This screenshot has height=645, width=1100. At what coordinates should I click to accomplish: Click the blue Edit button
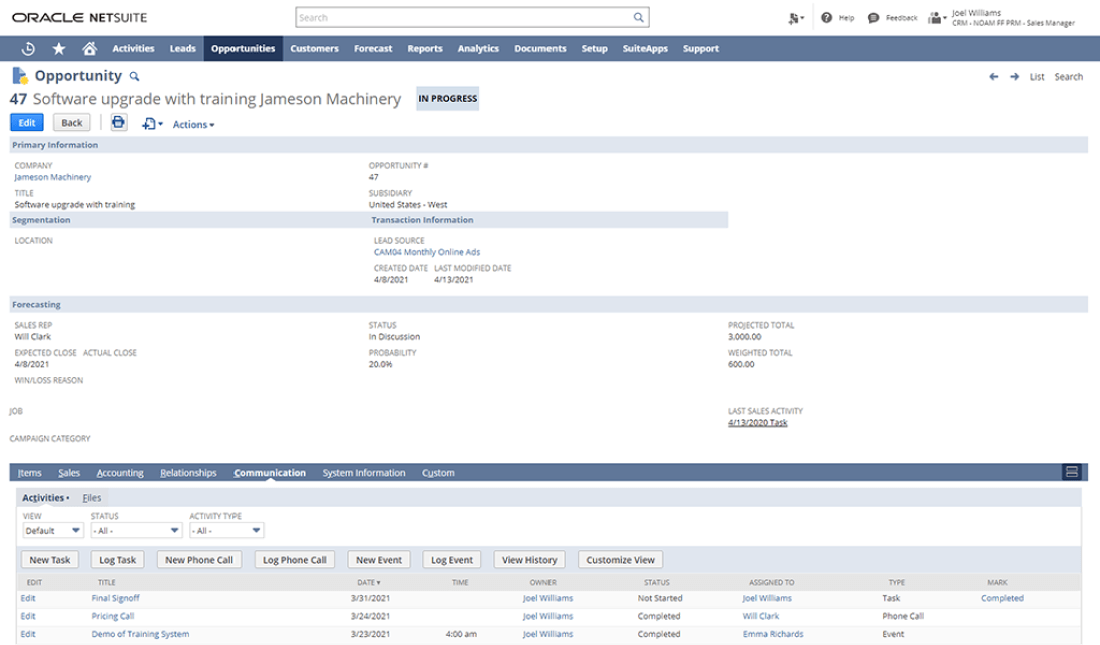click(26, 123)
